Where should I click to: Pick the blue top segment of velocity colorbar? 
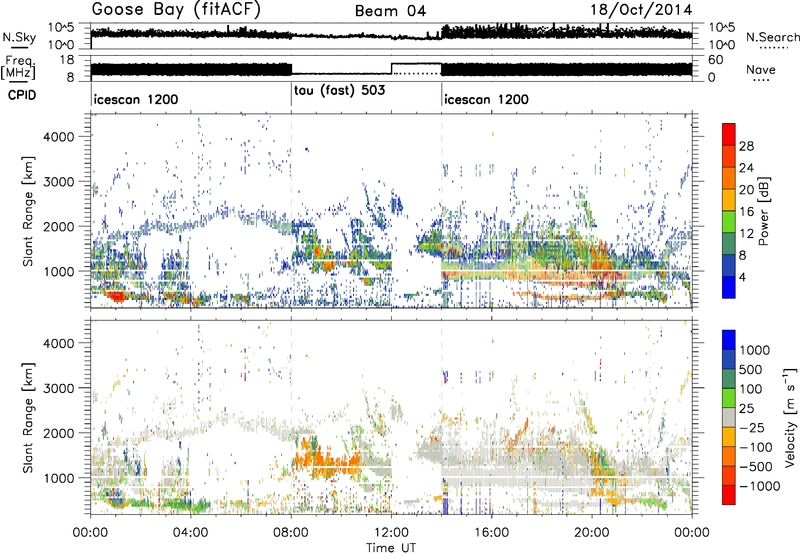729,340
